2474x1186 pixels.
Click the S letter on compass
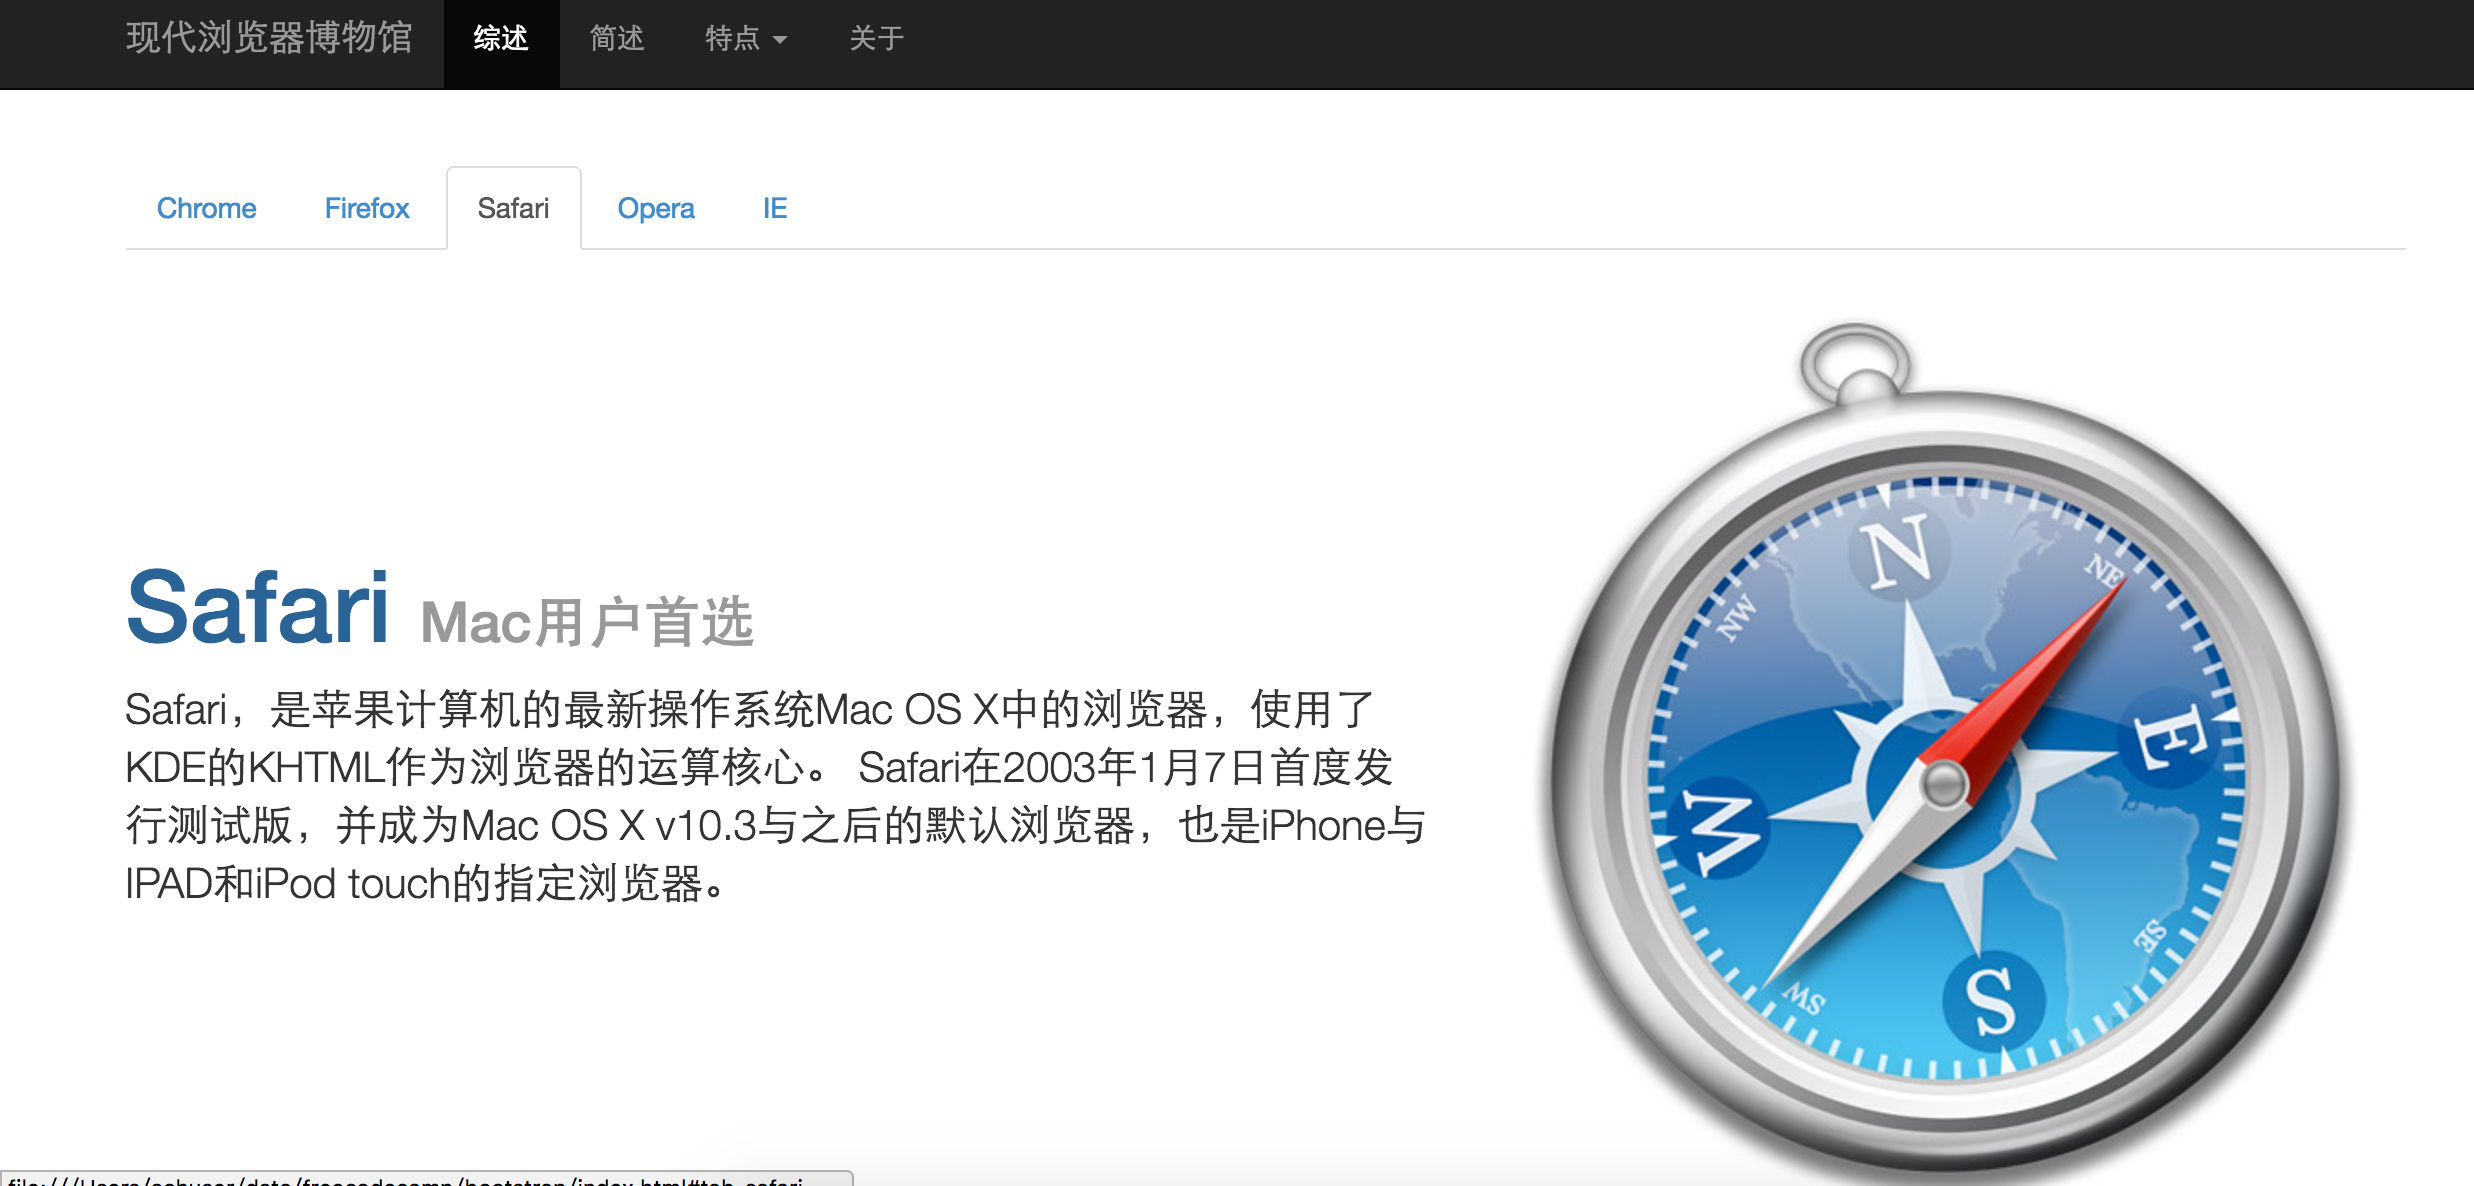coord(1990,1000)
